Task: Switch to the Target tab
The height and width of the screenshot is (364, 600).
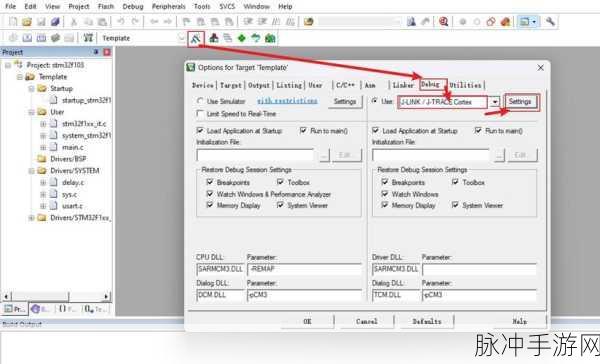Action: (x=230, y=85)
